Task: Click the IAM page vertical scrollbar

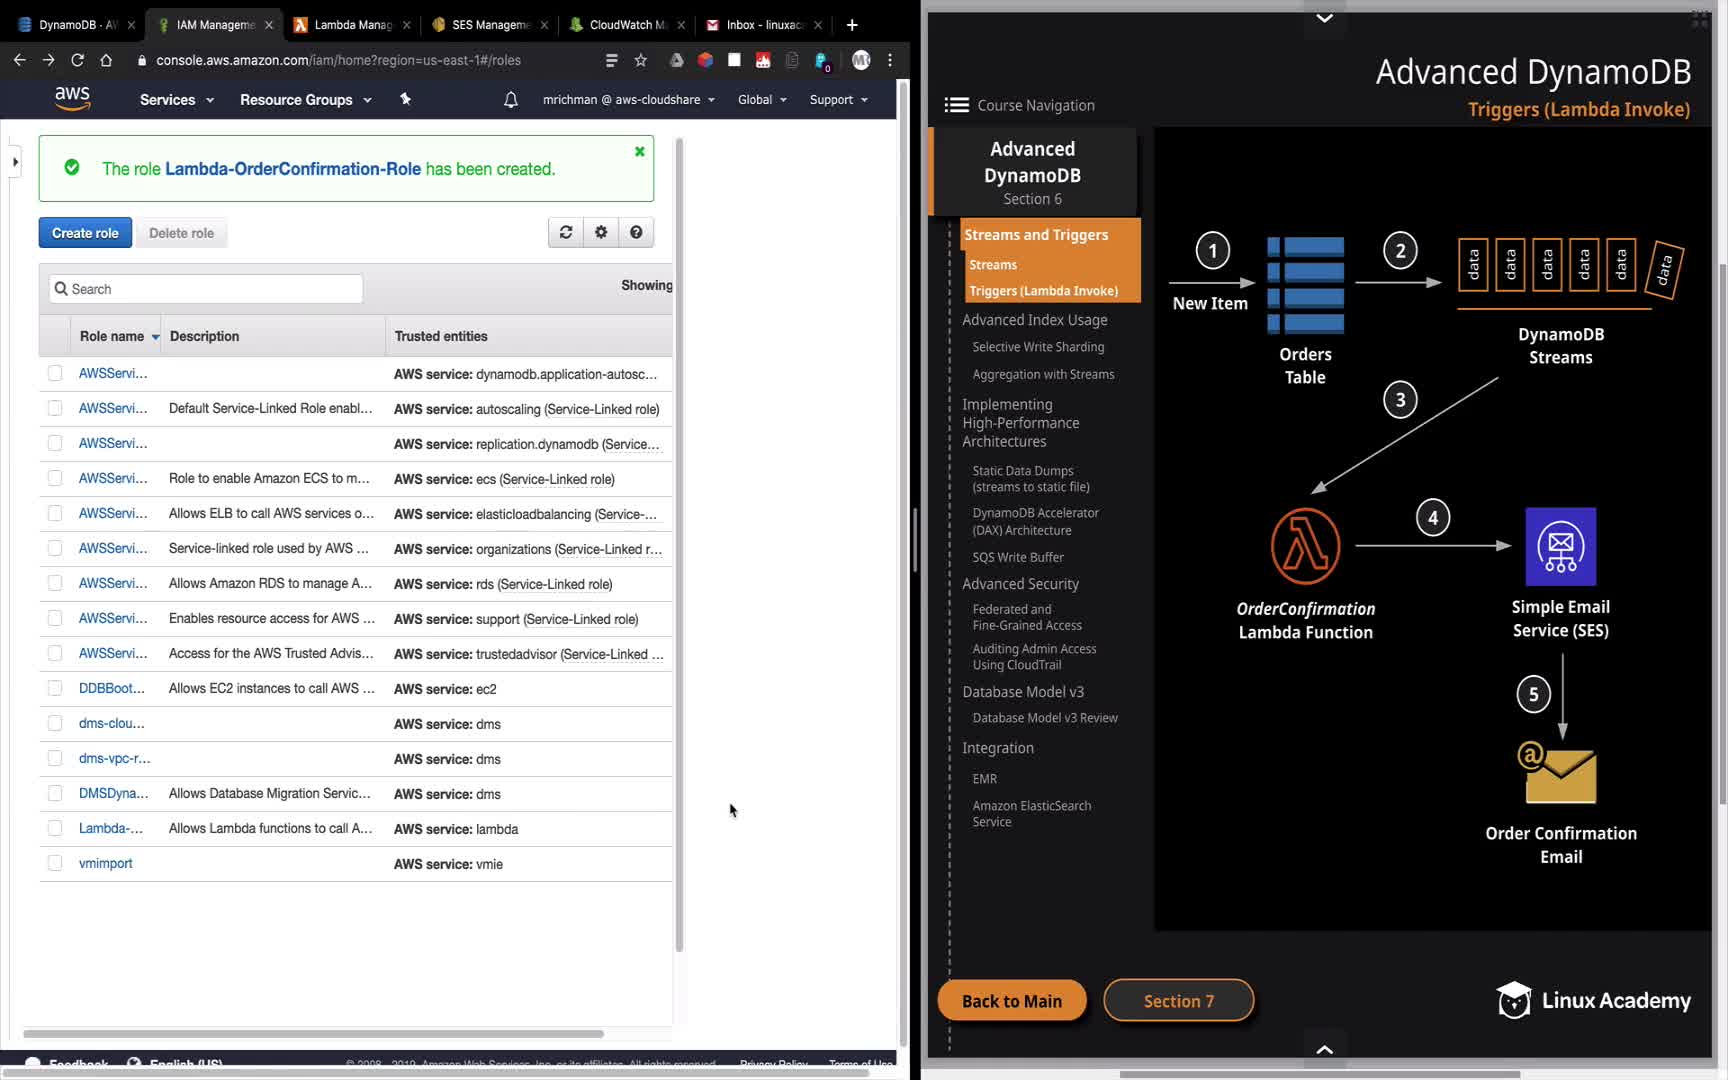Action: point(680,545)
